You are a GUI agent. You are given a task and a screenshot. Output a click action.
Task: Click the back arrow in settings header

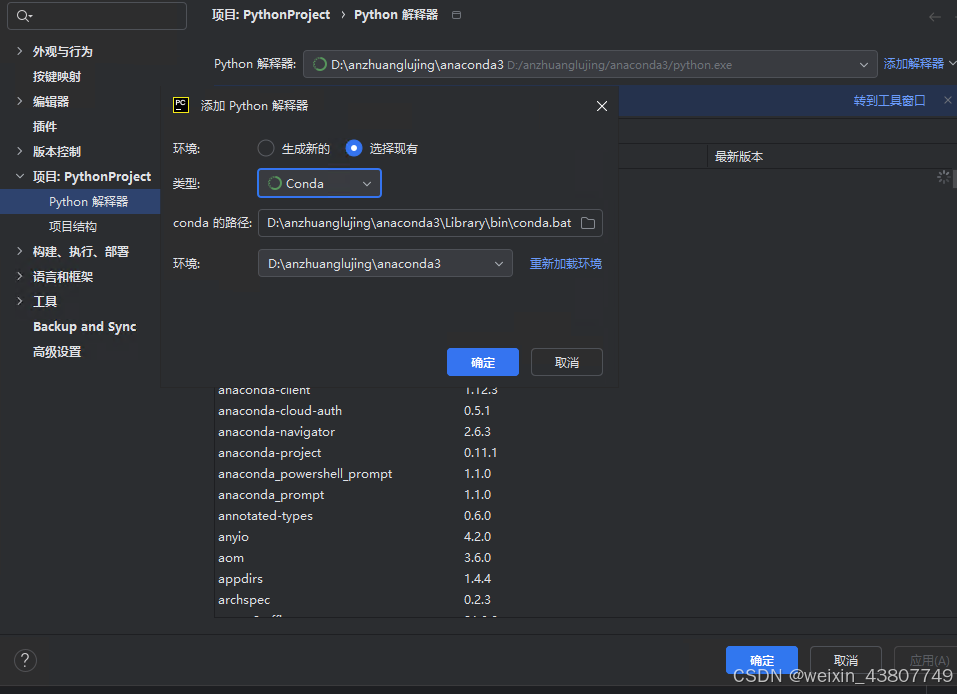(934, 16)
